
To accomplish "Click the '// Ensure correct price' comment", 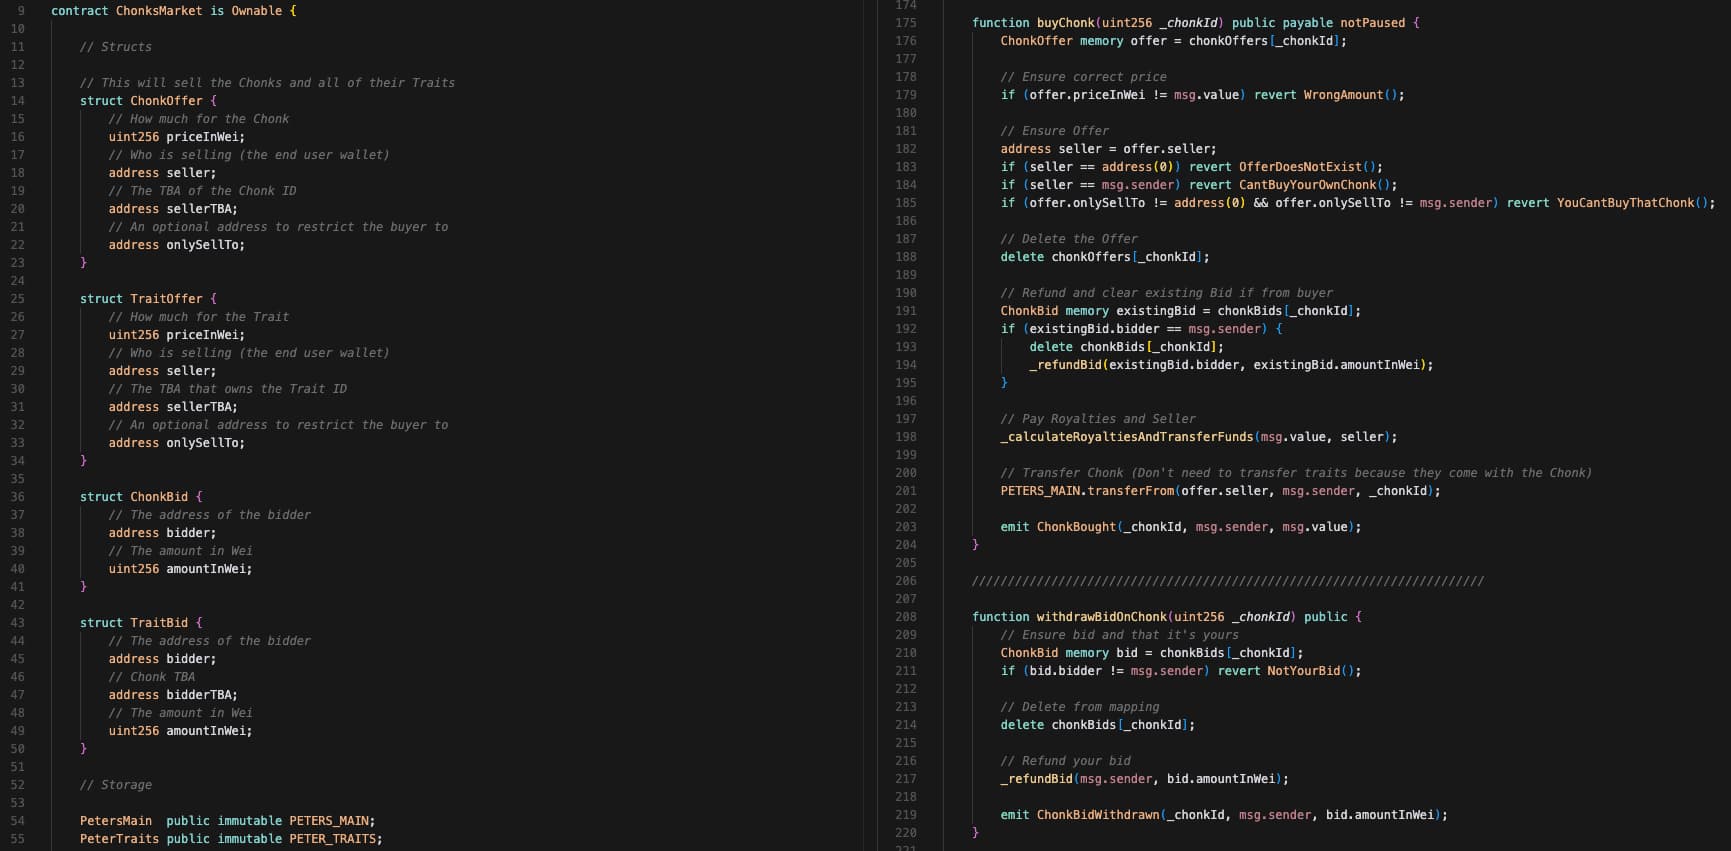I will click(x=1084, y=77).
